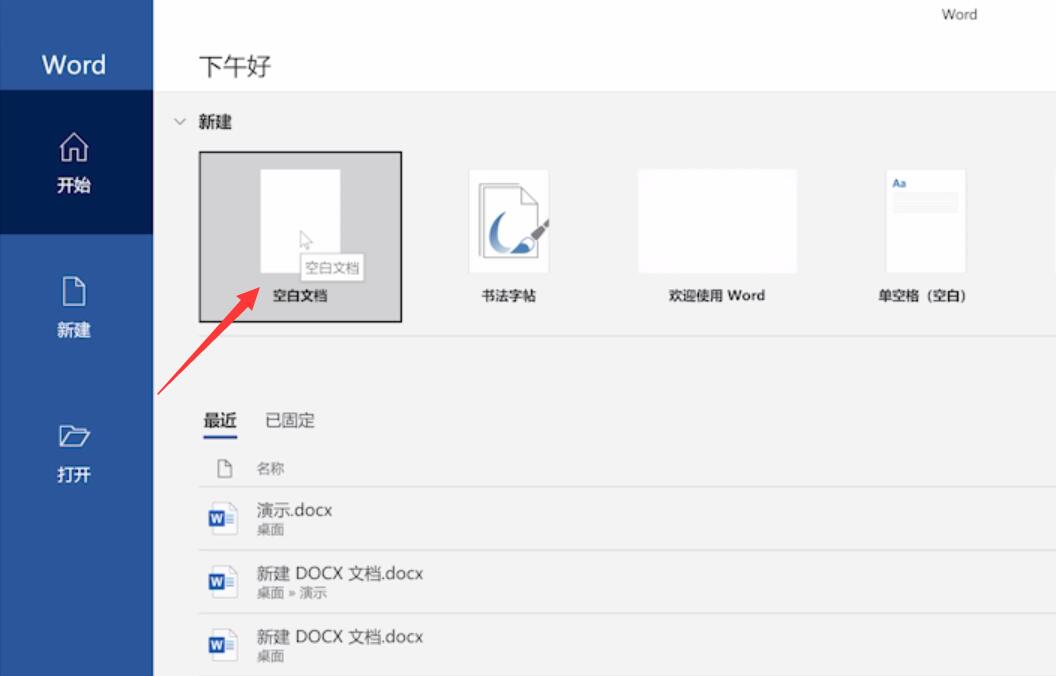Click the file type column header icon
This screenshot has width=1056, height=676.
pyautogui.click(x=224, y=469)
